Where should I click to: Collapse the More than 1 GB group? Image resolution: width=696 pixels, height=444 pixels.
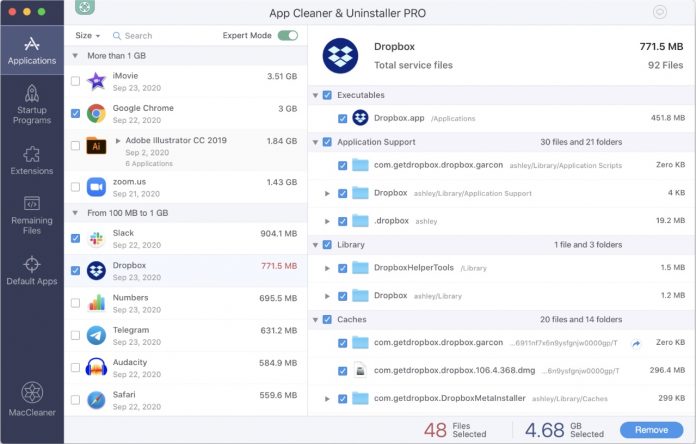tap(75, 56)
